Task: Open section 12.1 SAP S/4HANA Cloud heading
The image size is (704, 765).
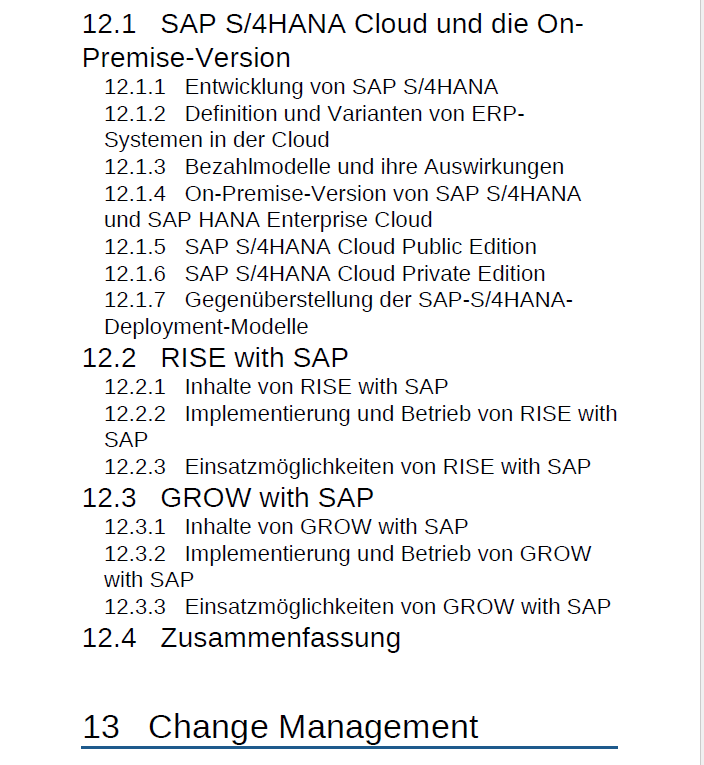Action: (333, 40)
